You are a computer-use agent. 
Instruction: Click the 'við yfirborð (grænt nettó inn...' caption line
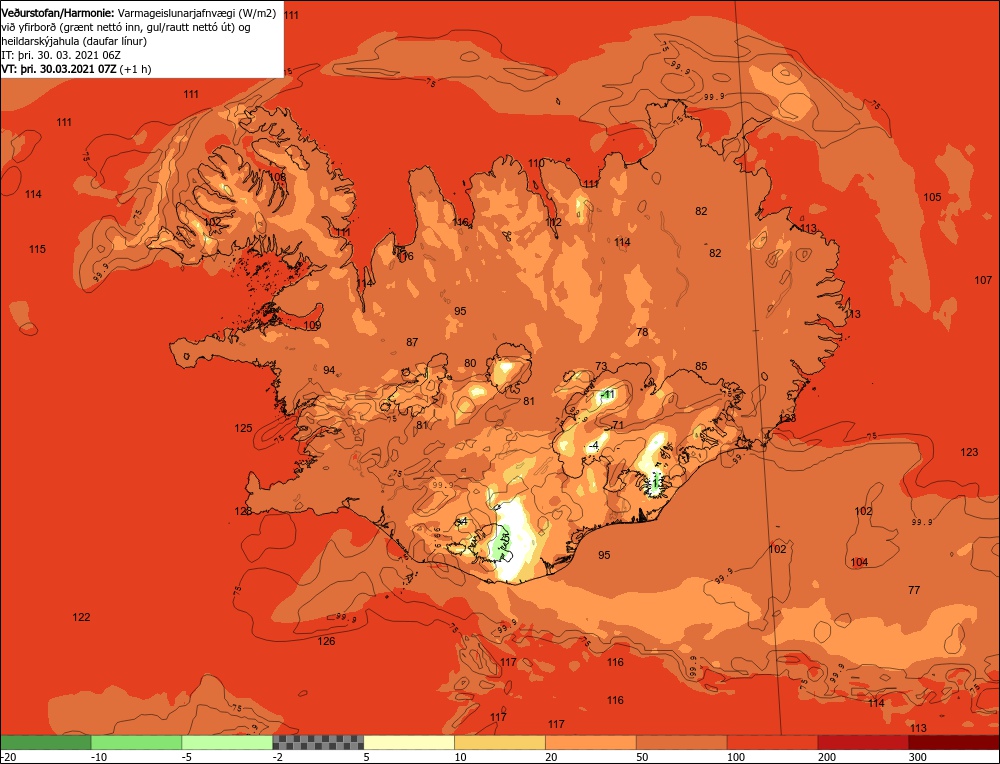(x=126, y=27)
